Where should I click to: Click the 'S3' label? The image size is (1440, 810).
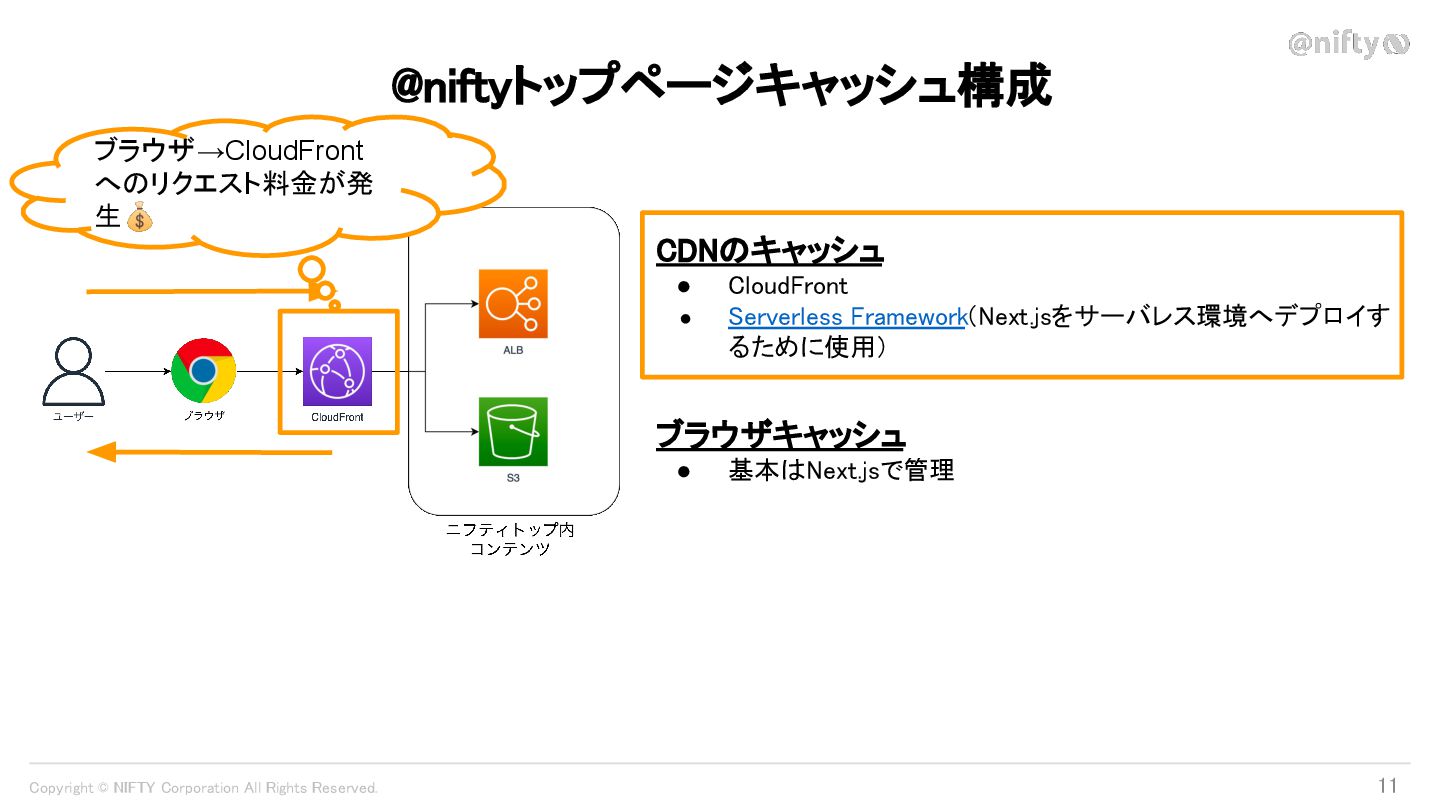pos(513,479)
